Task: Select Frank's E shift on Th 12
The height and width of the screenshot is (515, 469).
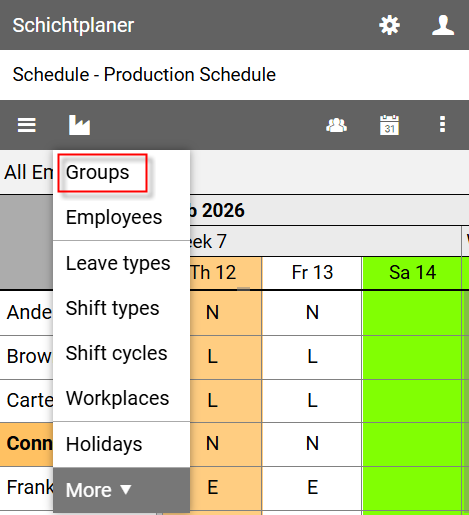Action: tap(226, 488)
